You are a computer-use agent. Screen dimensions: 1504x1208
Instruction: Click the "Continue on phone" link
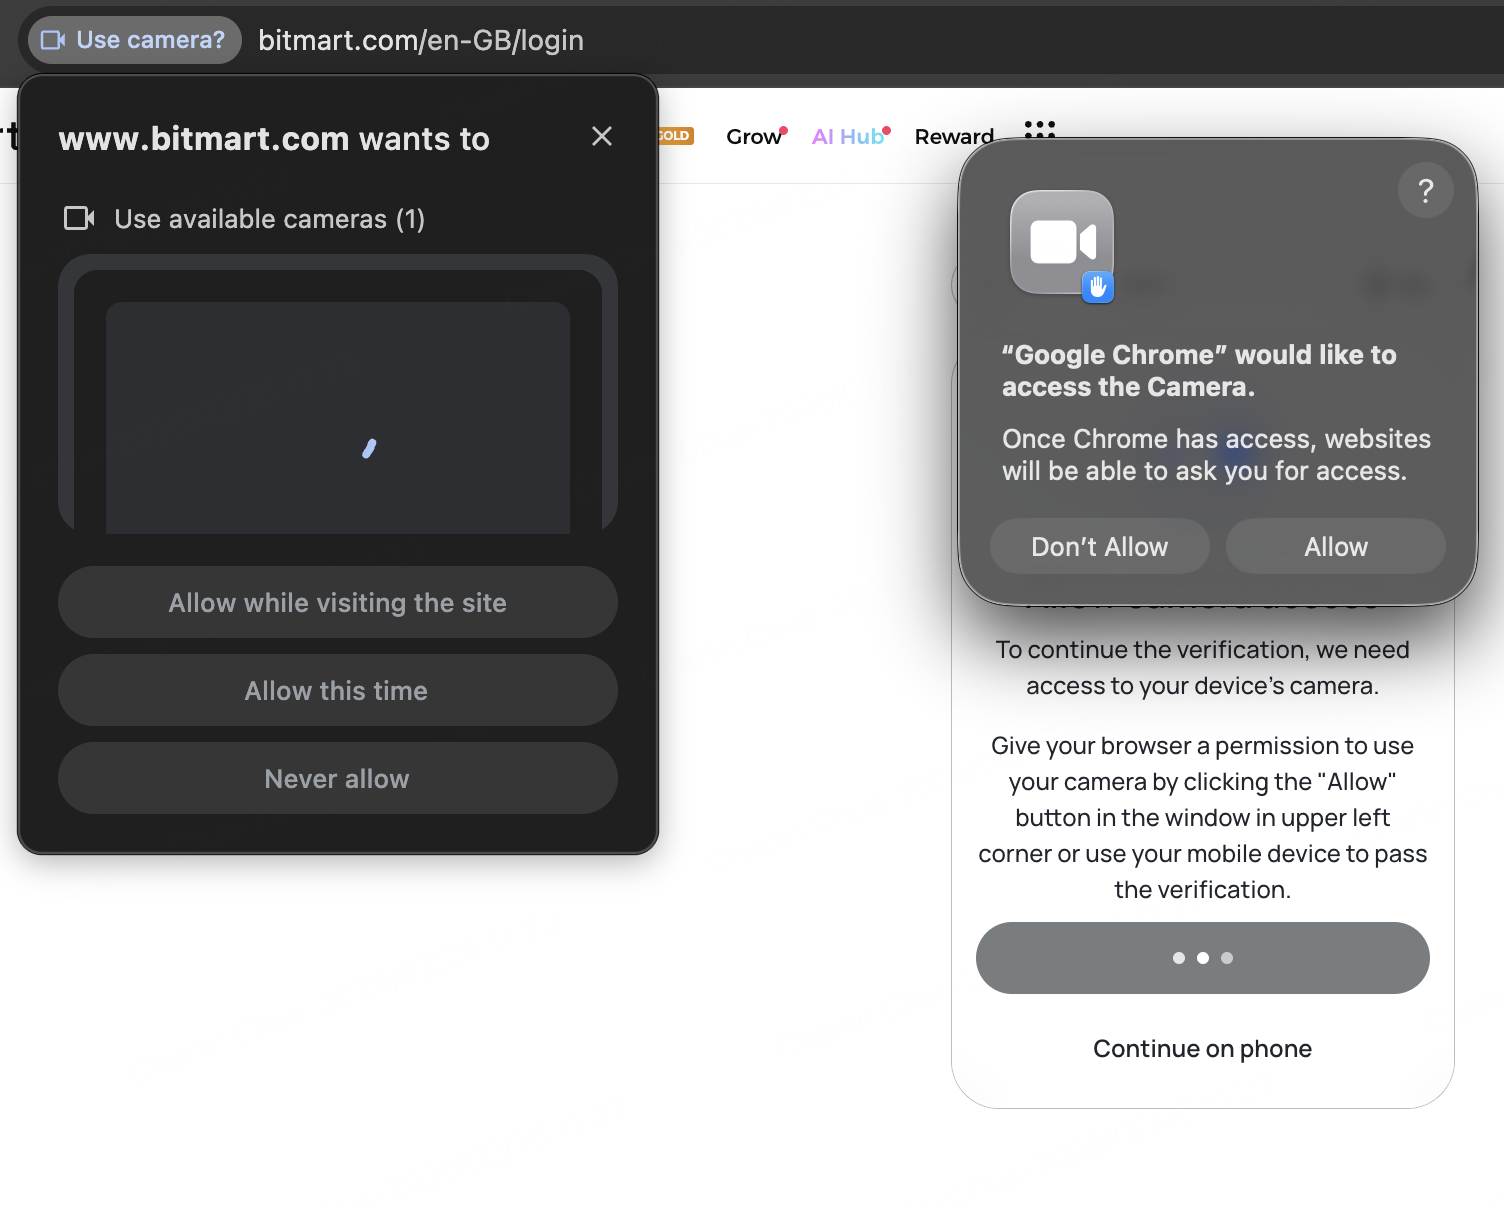[1202, 1049]
